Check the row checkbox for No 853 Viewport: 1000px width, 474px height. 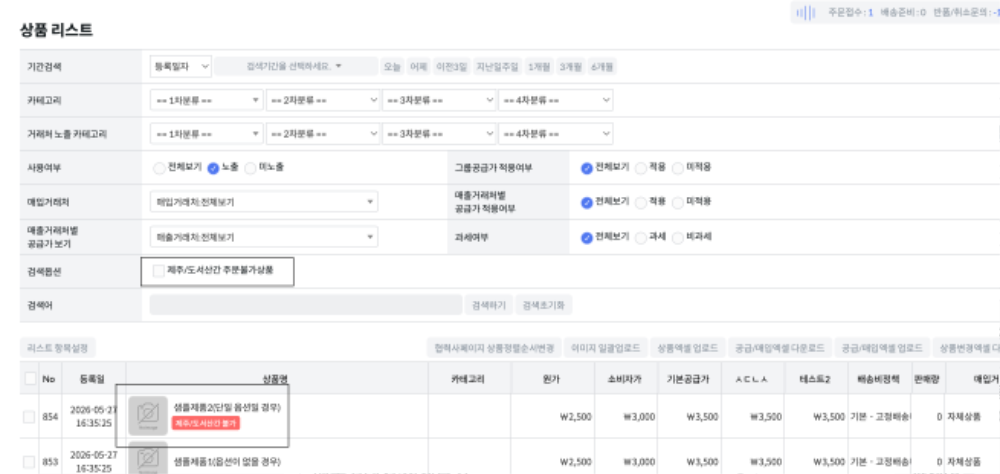click(29, 461)
